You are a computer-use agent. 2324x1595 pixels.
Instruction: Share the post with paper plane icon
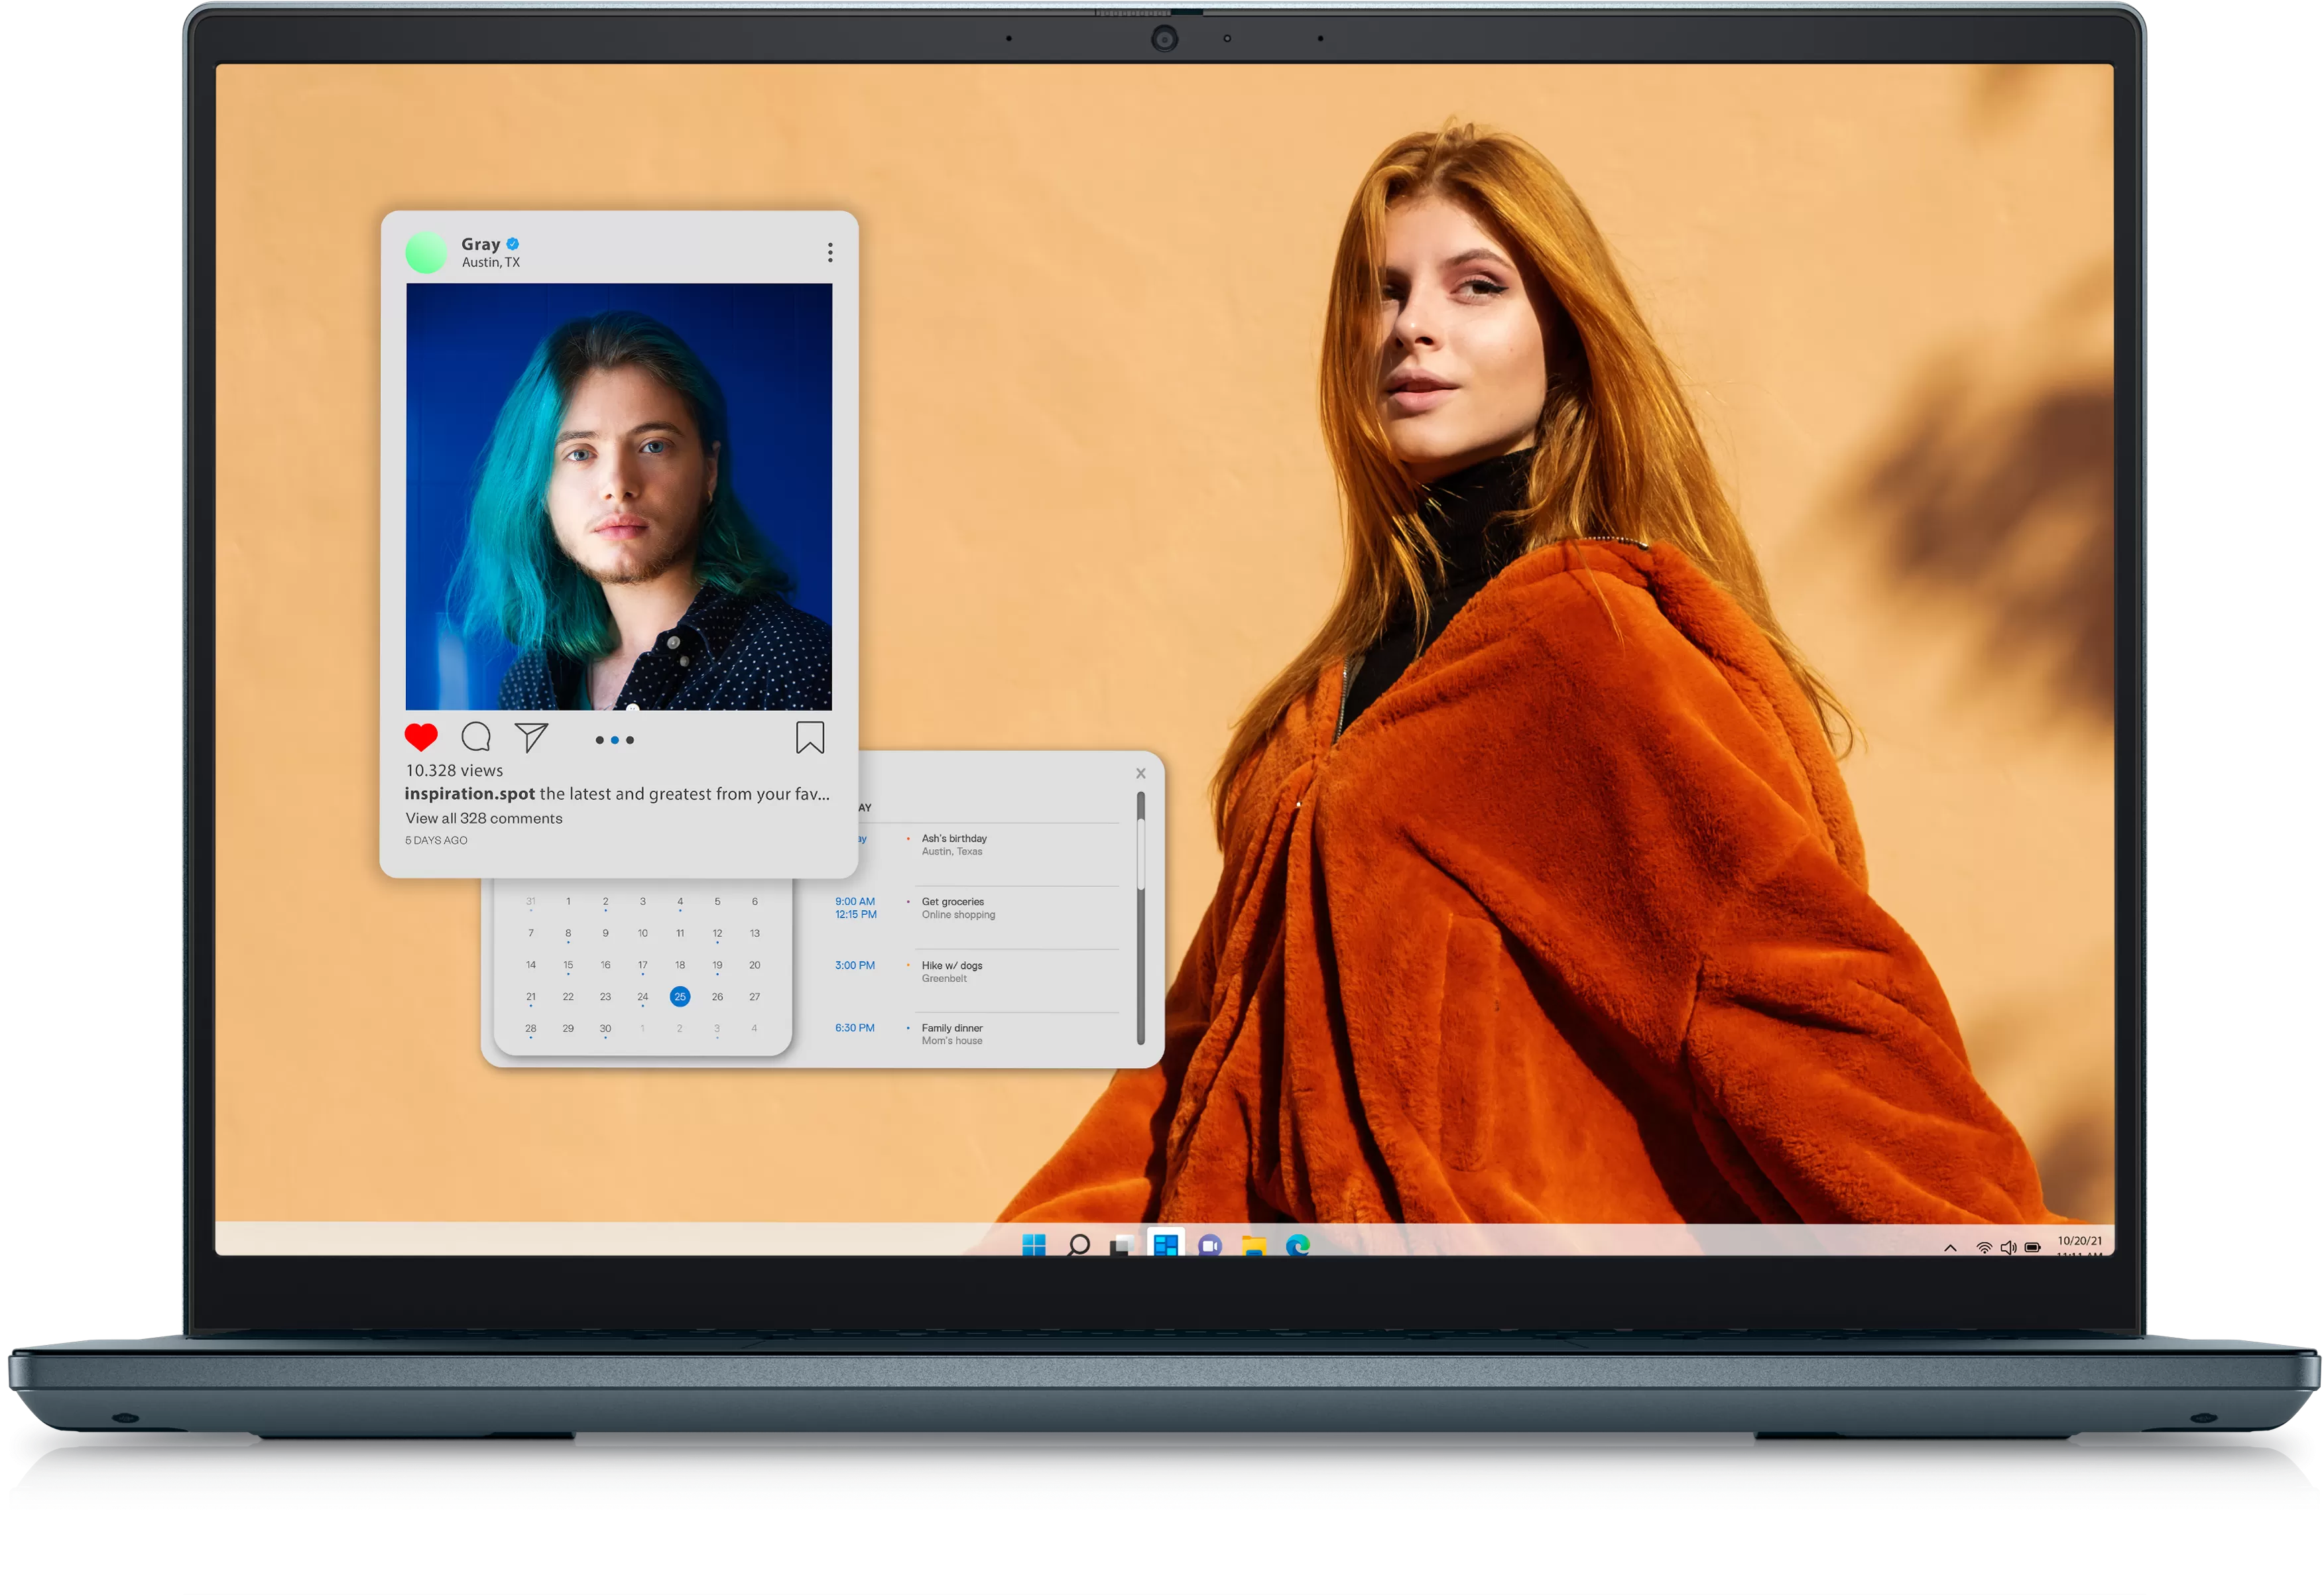531,737
